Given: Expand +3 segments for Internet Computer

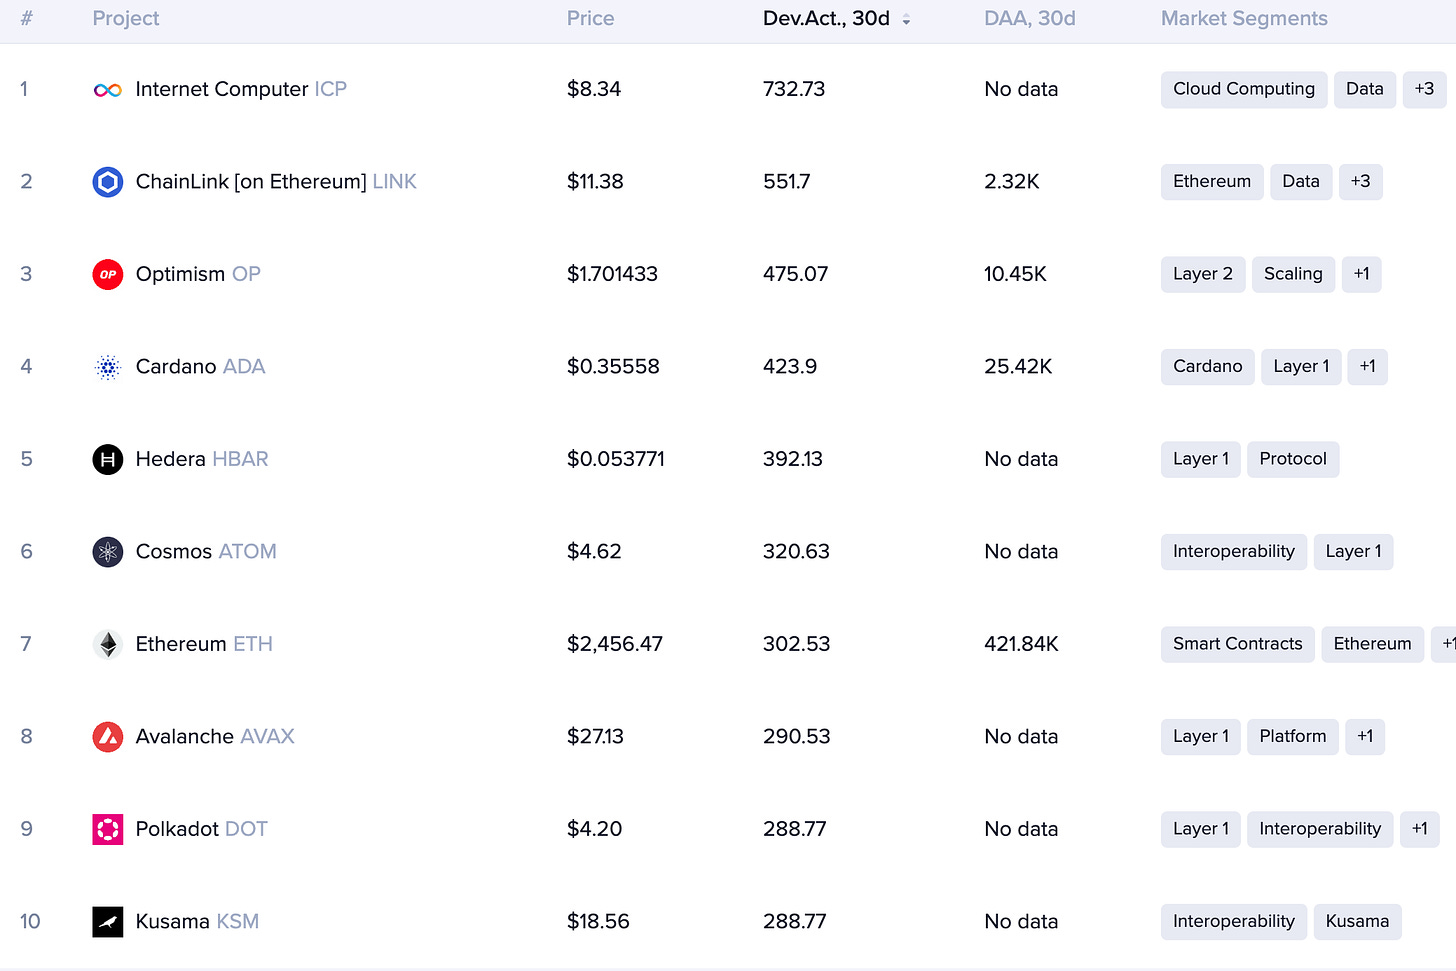Looking at the screenshot, I should (x=1424, y=89).
